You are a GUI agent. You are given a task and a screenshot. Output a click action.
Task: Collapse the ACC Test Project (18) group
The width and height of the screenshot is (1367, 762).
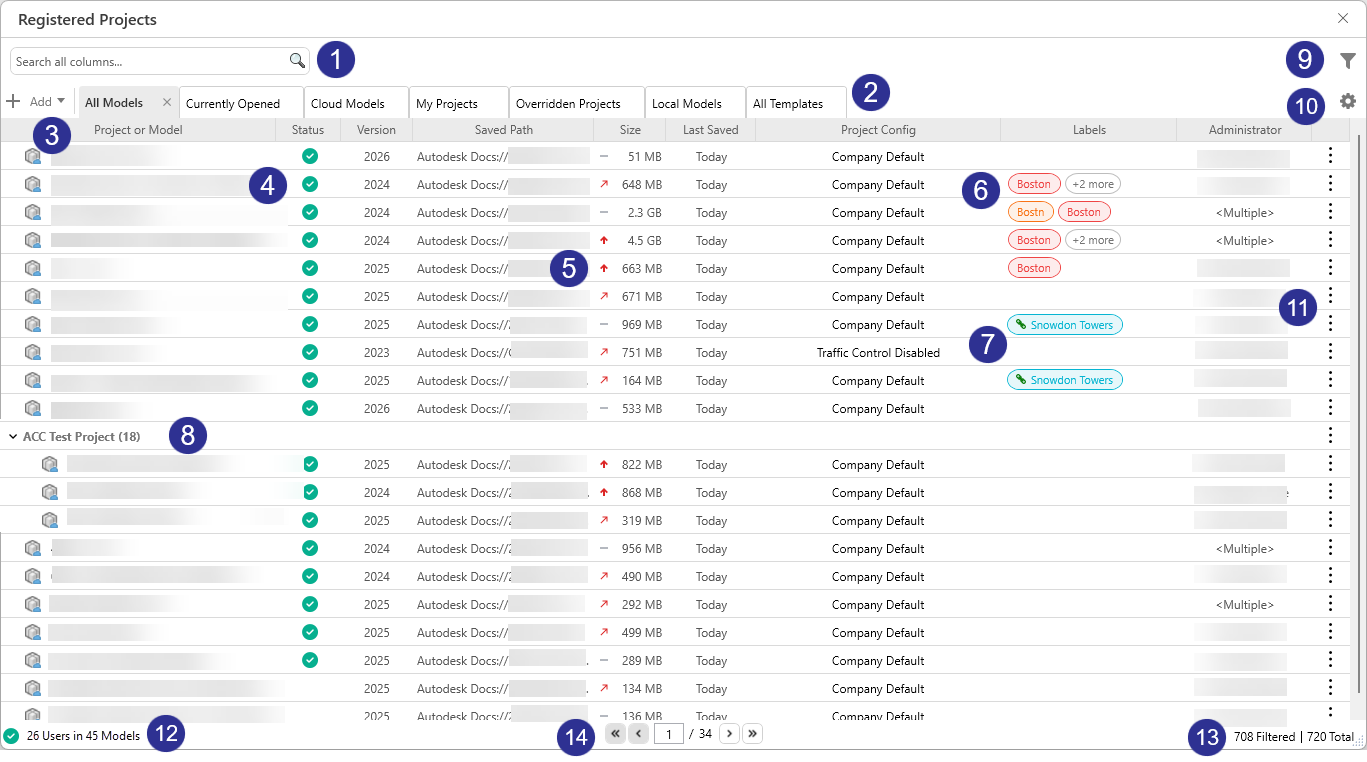(x=12, y=437)
